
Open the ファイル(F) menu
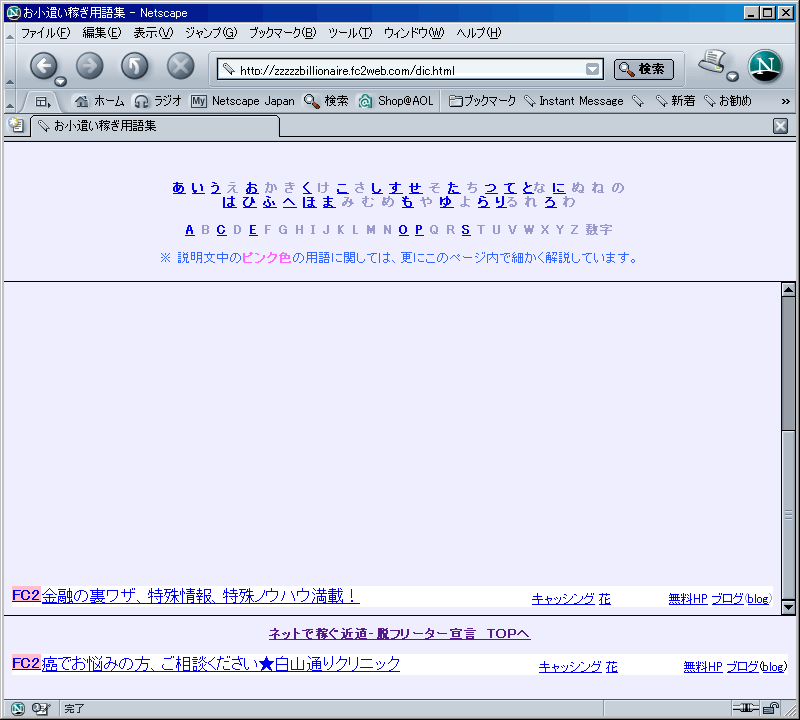click(45, 33)
